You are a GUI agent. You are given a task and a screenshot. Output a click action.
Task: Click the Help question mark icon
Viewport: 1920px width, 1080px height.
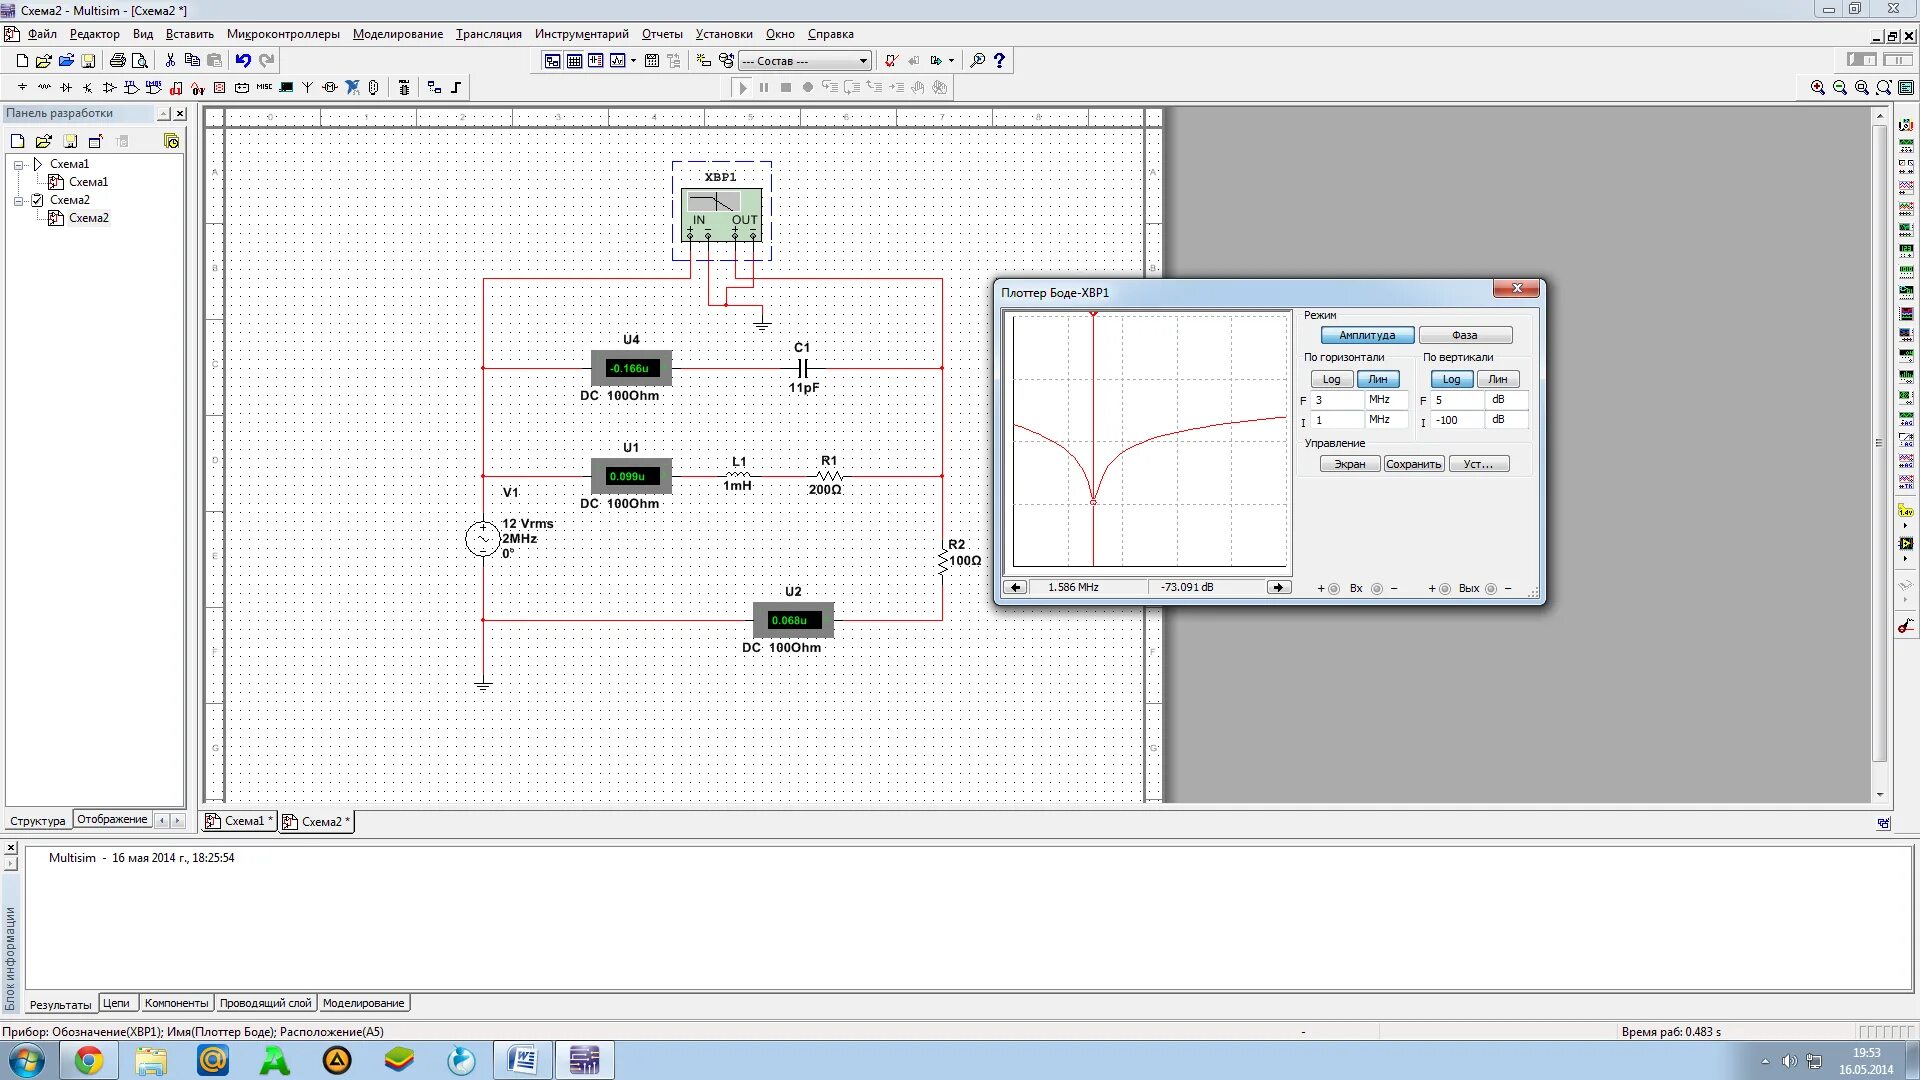[998, 60]
